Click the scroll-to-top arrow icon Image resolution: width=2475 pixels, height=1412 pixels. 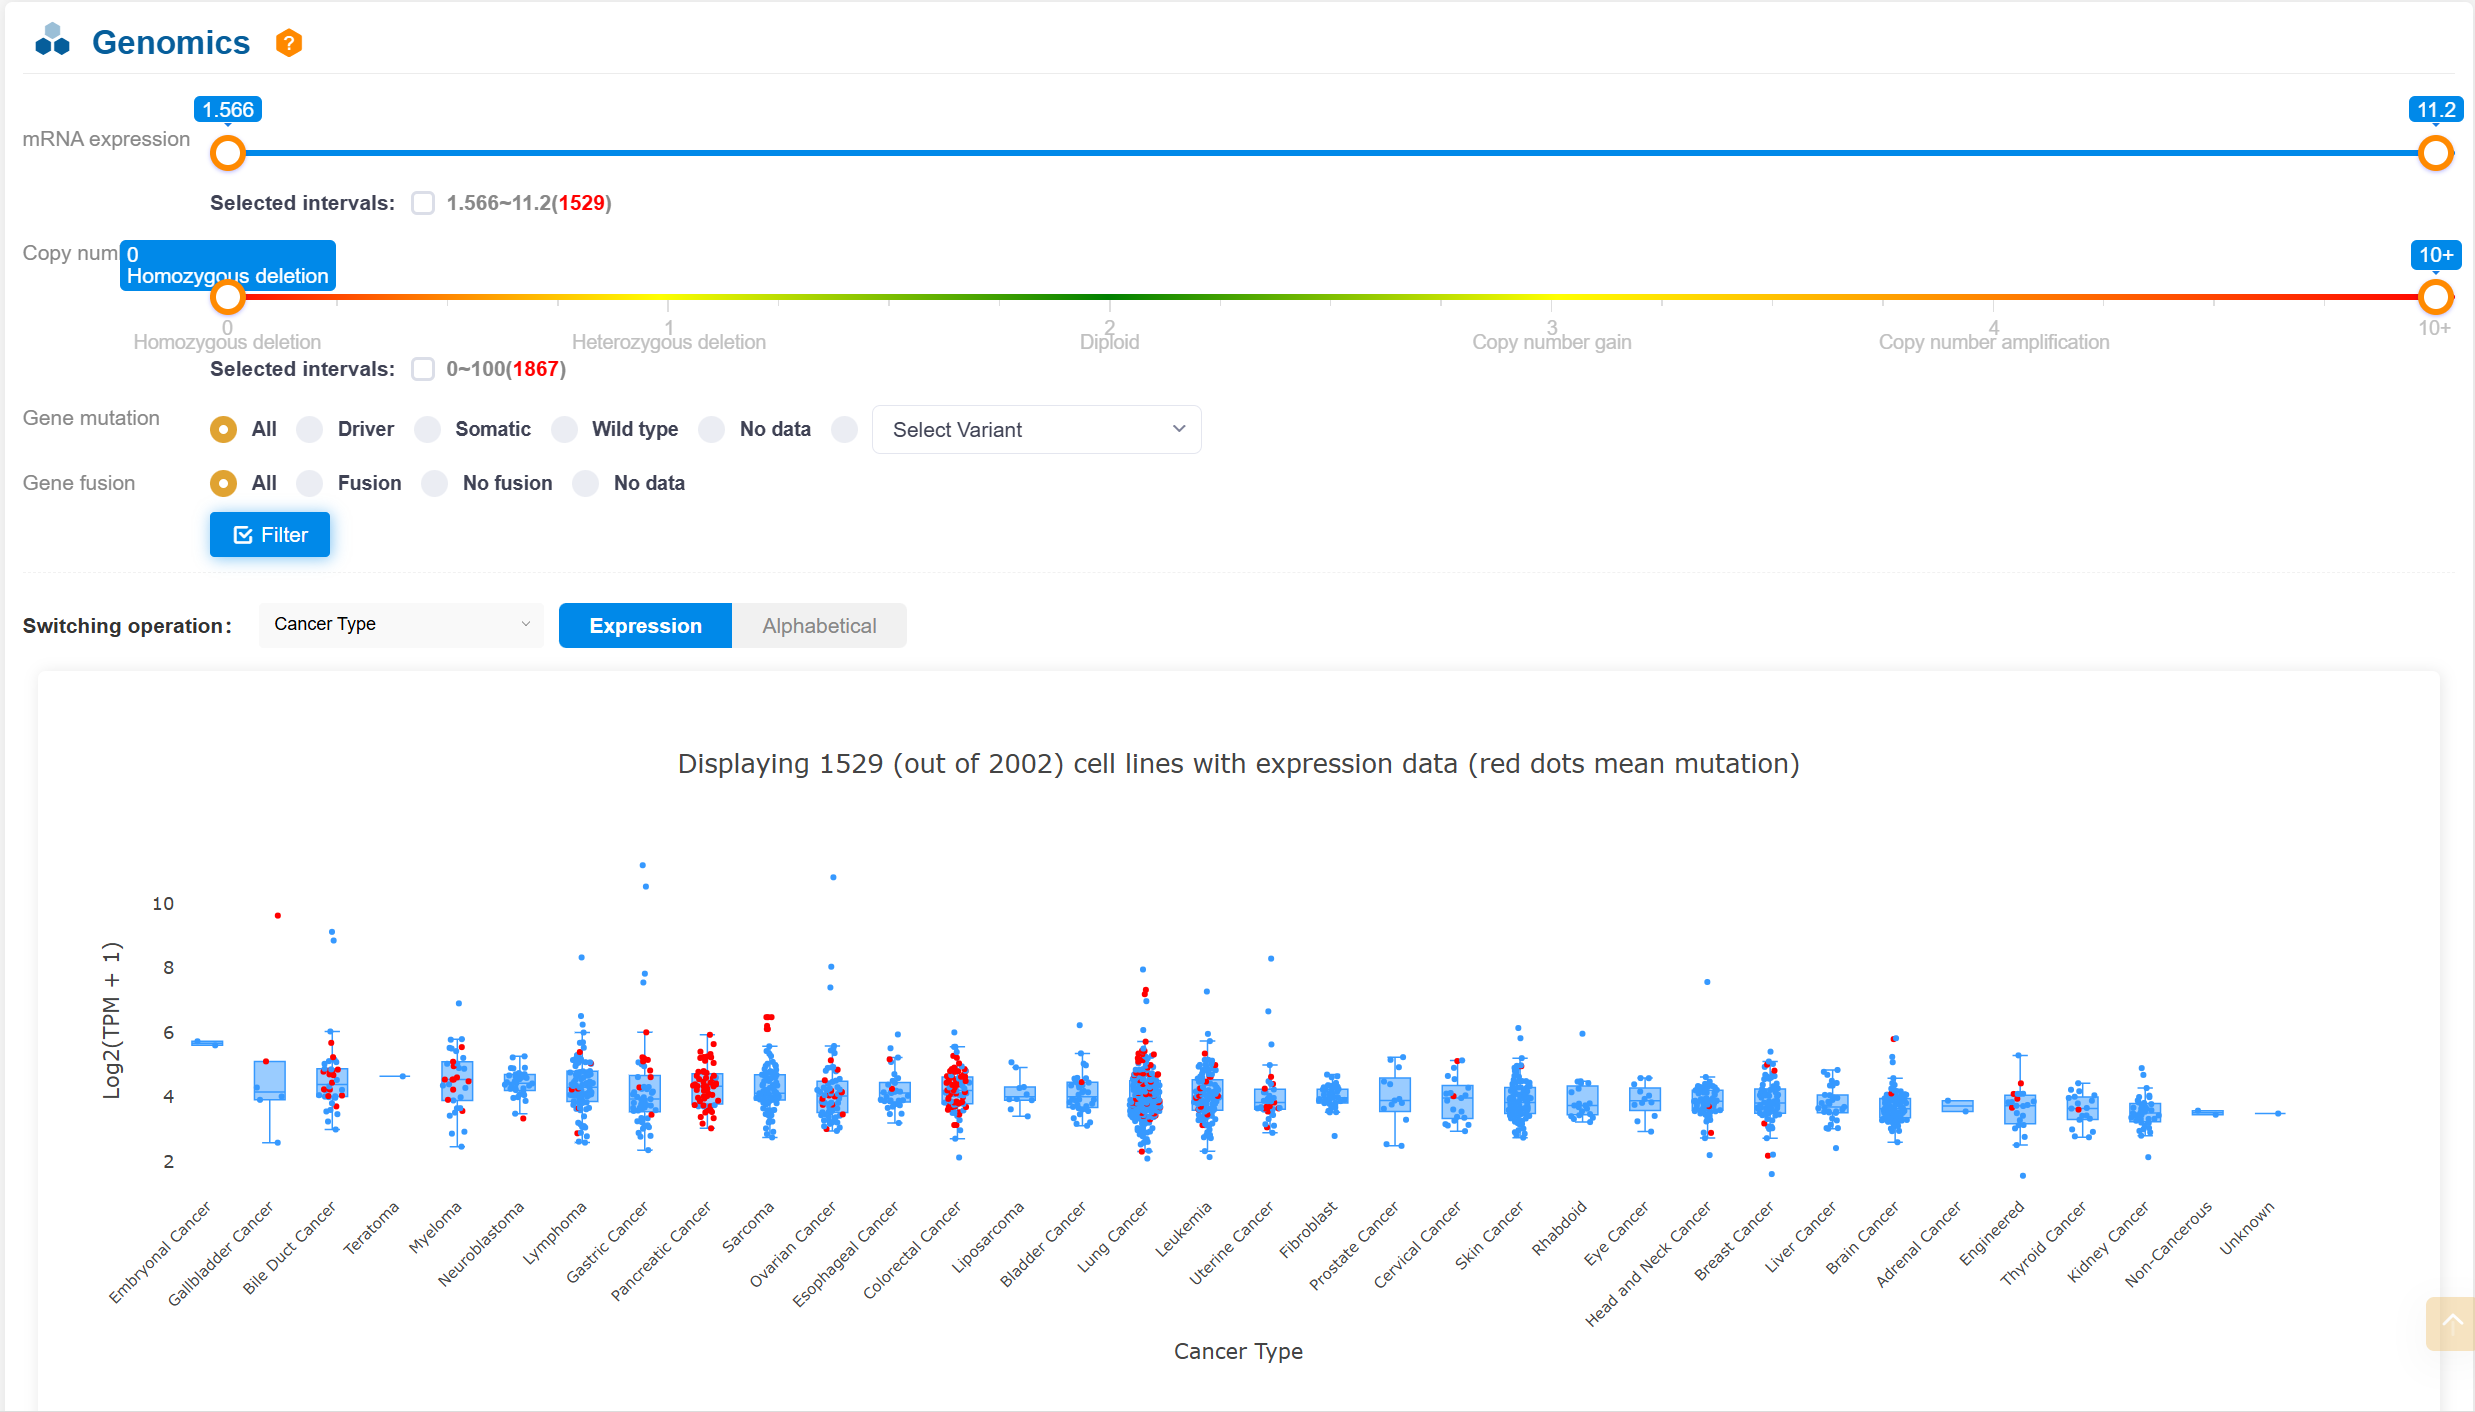coord(2451,1323)
